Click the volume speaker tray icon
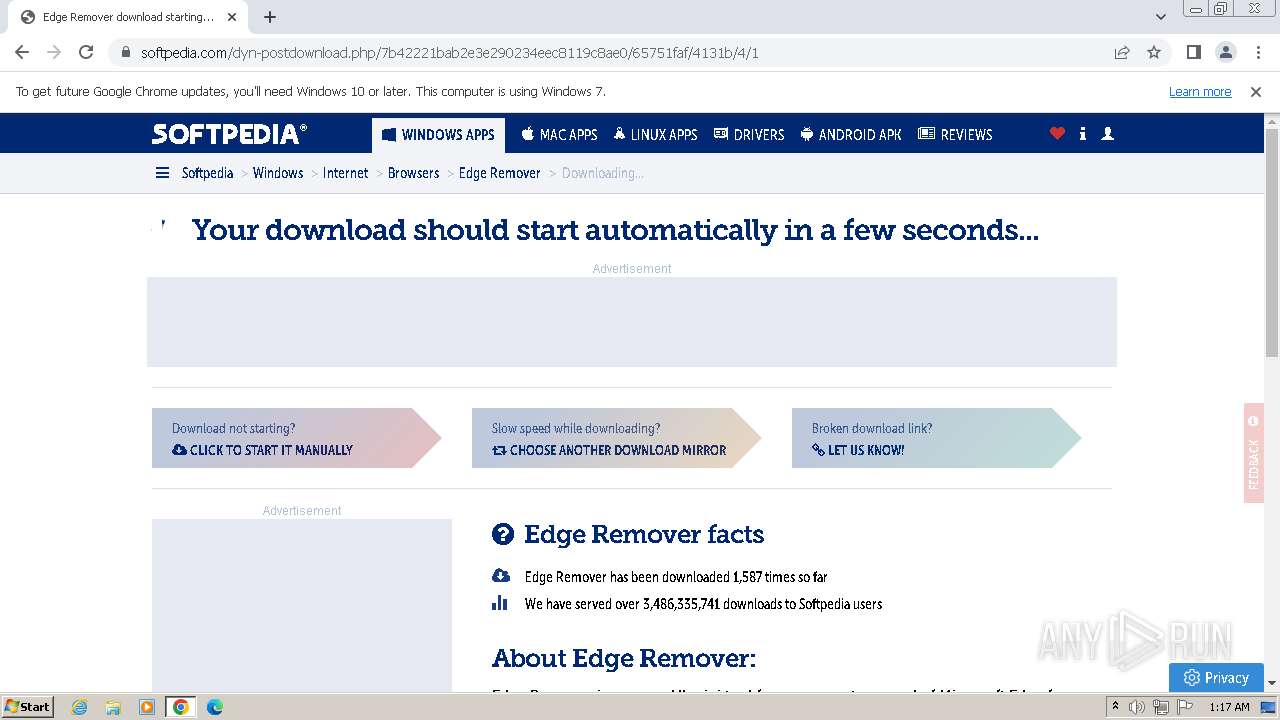Viewport: 1280px width, 720px height. [x=1137, y=707]
